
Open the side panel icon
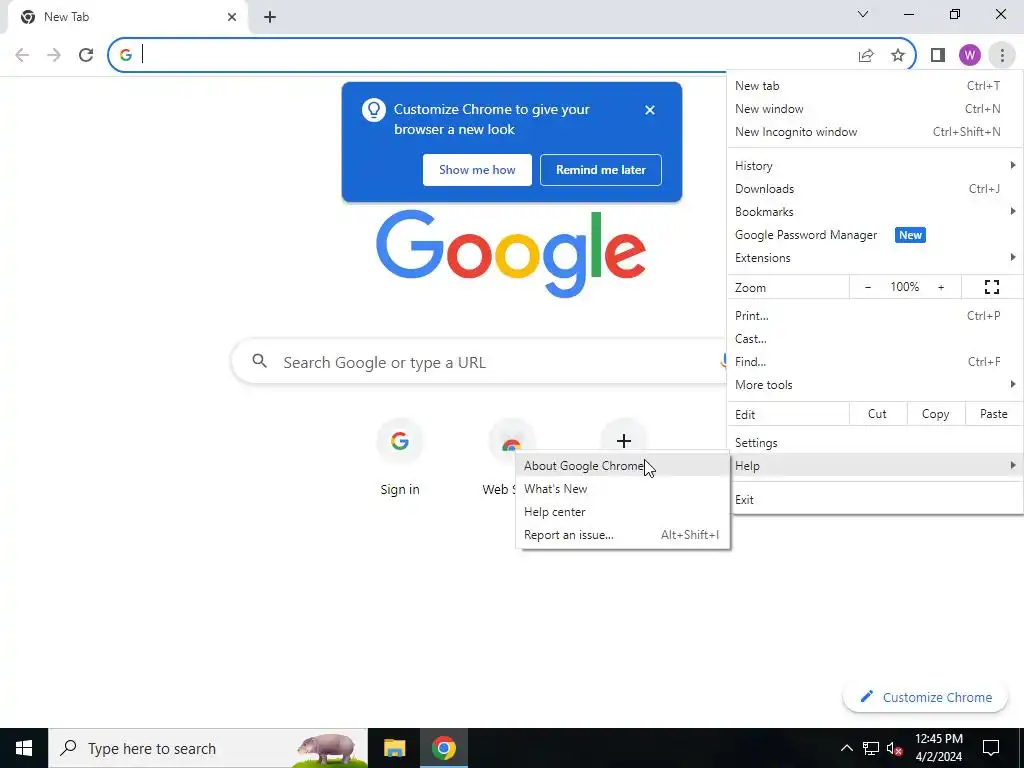pos(938,56)
